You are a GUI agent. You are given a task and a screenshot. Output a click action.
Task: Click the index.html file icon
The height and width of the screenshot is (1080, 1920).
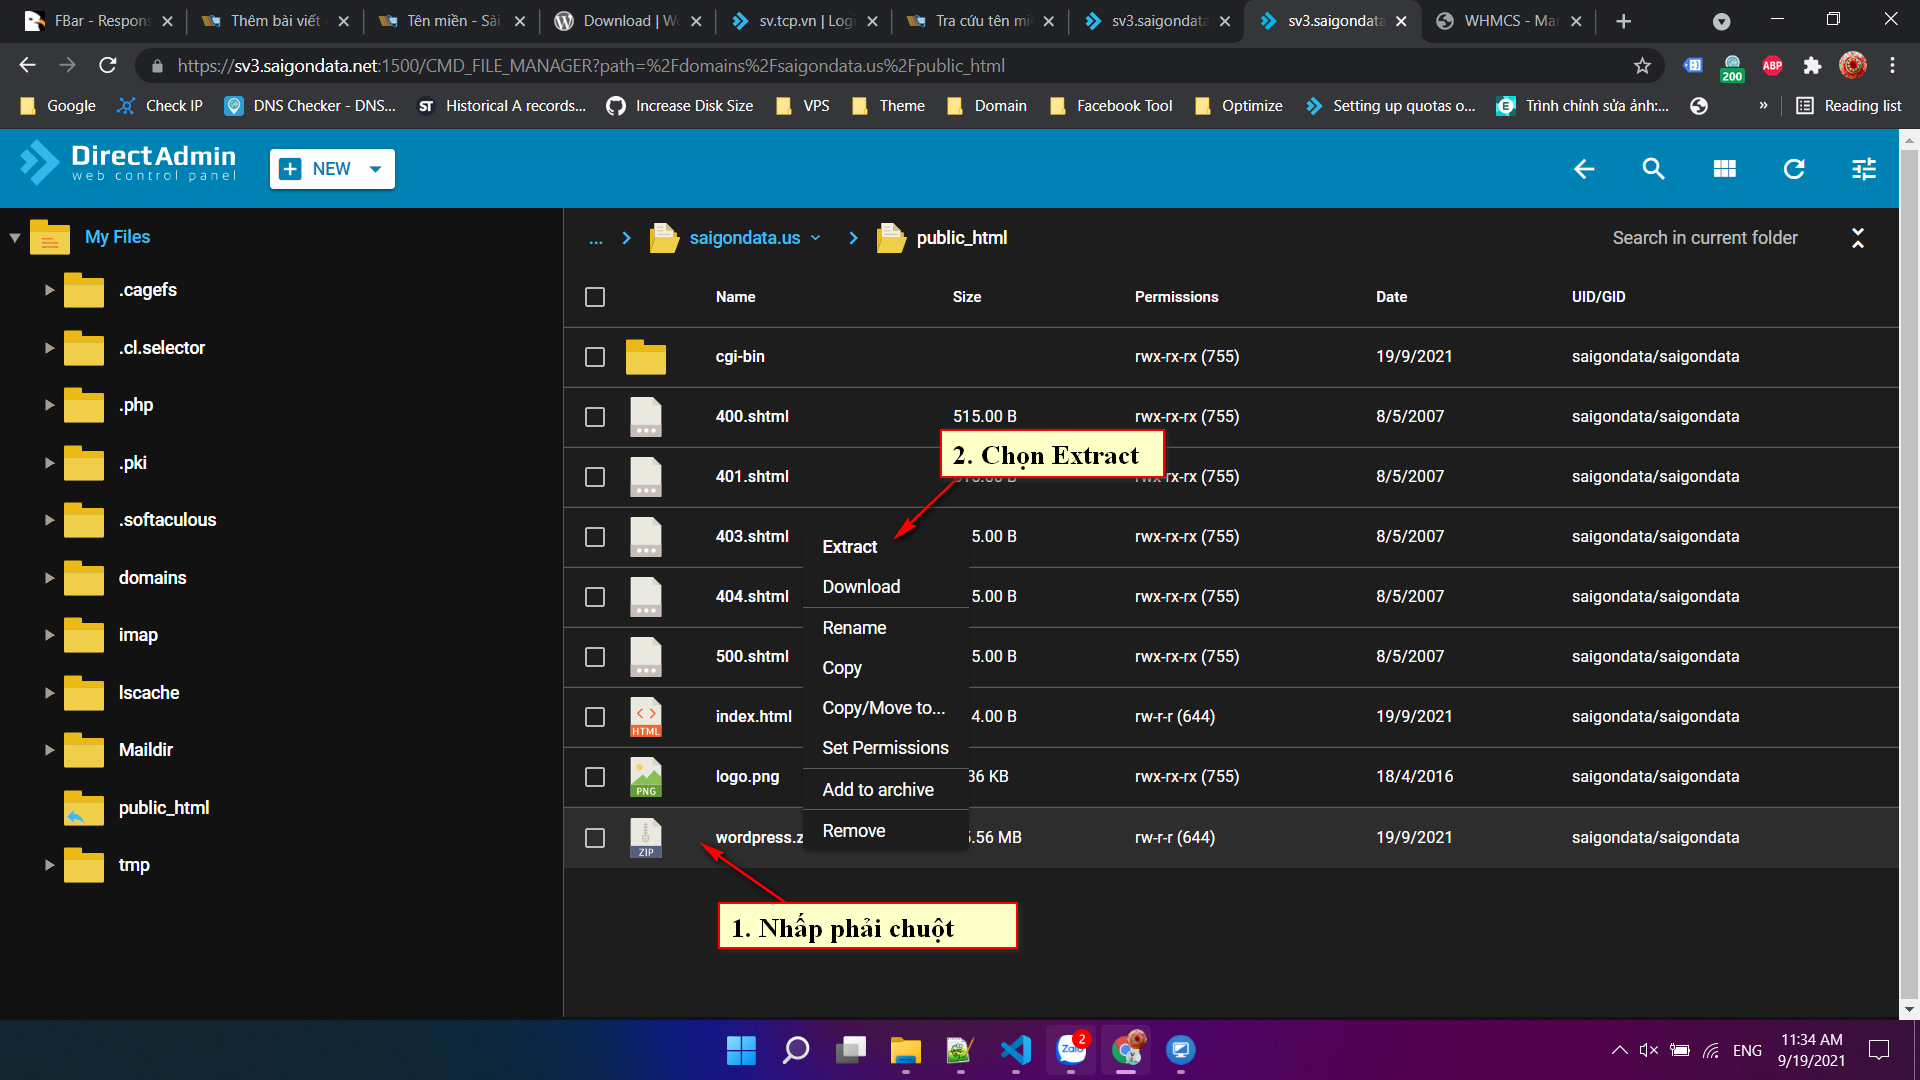pyautogui.click(x=646, y=717)
